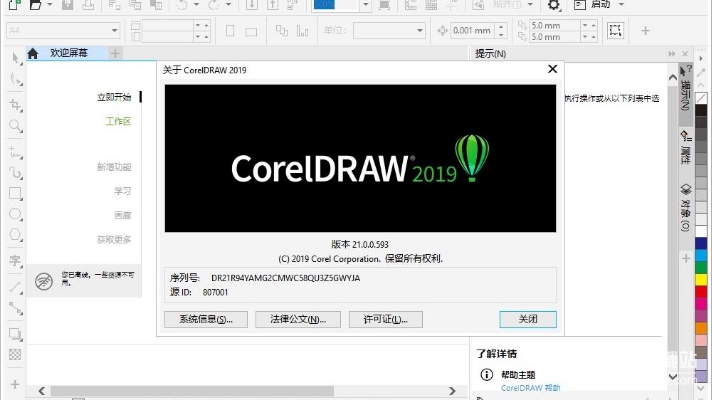Select the Ellipse tool
This screenshot has width=712, height=400.
[x=15, y=215]
